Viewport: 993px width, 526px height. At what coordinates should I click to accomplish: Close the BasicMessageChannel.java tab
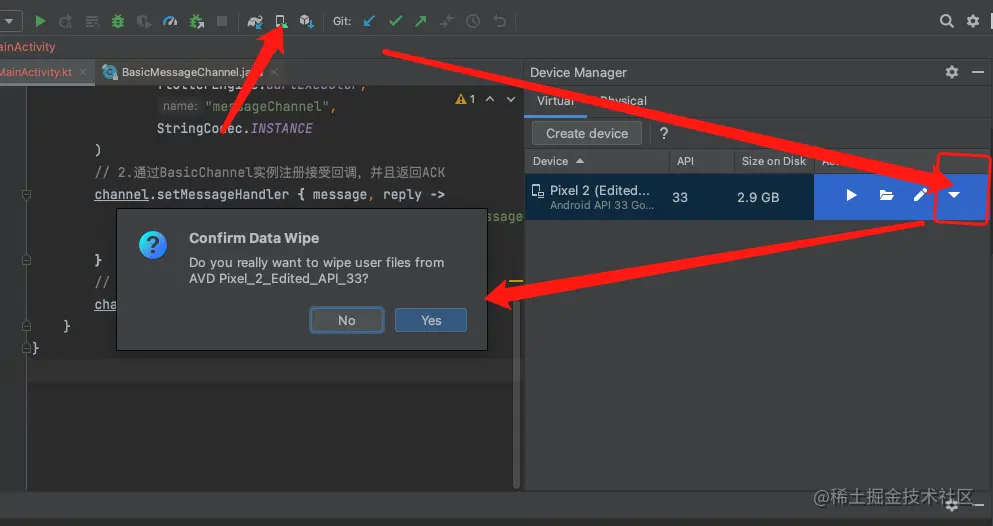[x=274, y=72]
